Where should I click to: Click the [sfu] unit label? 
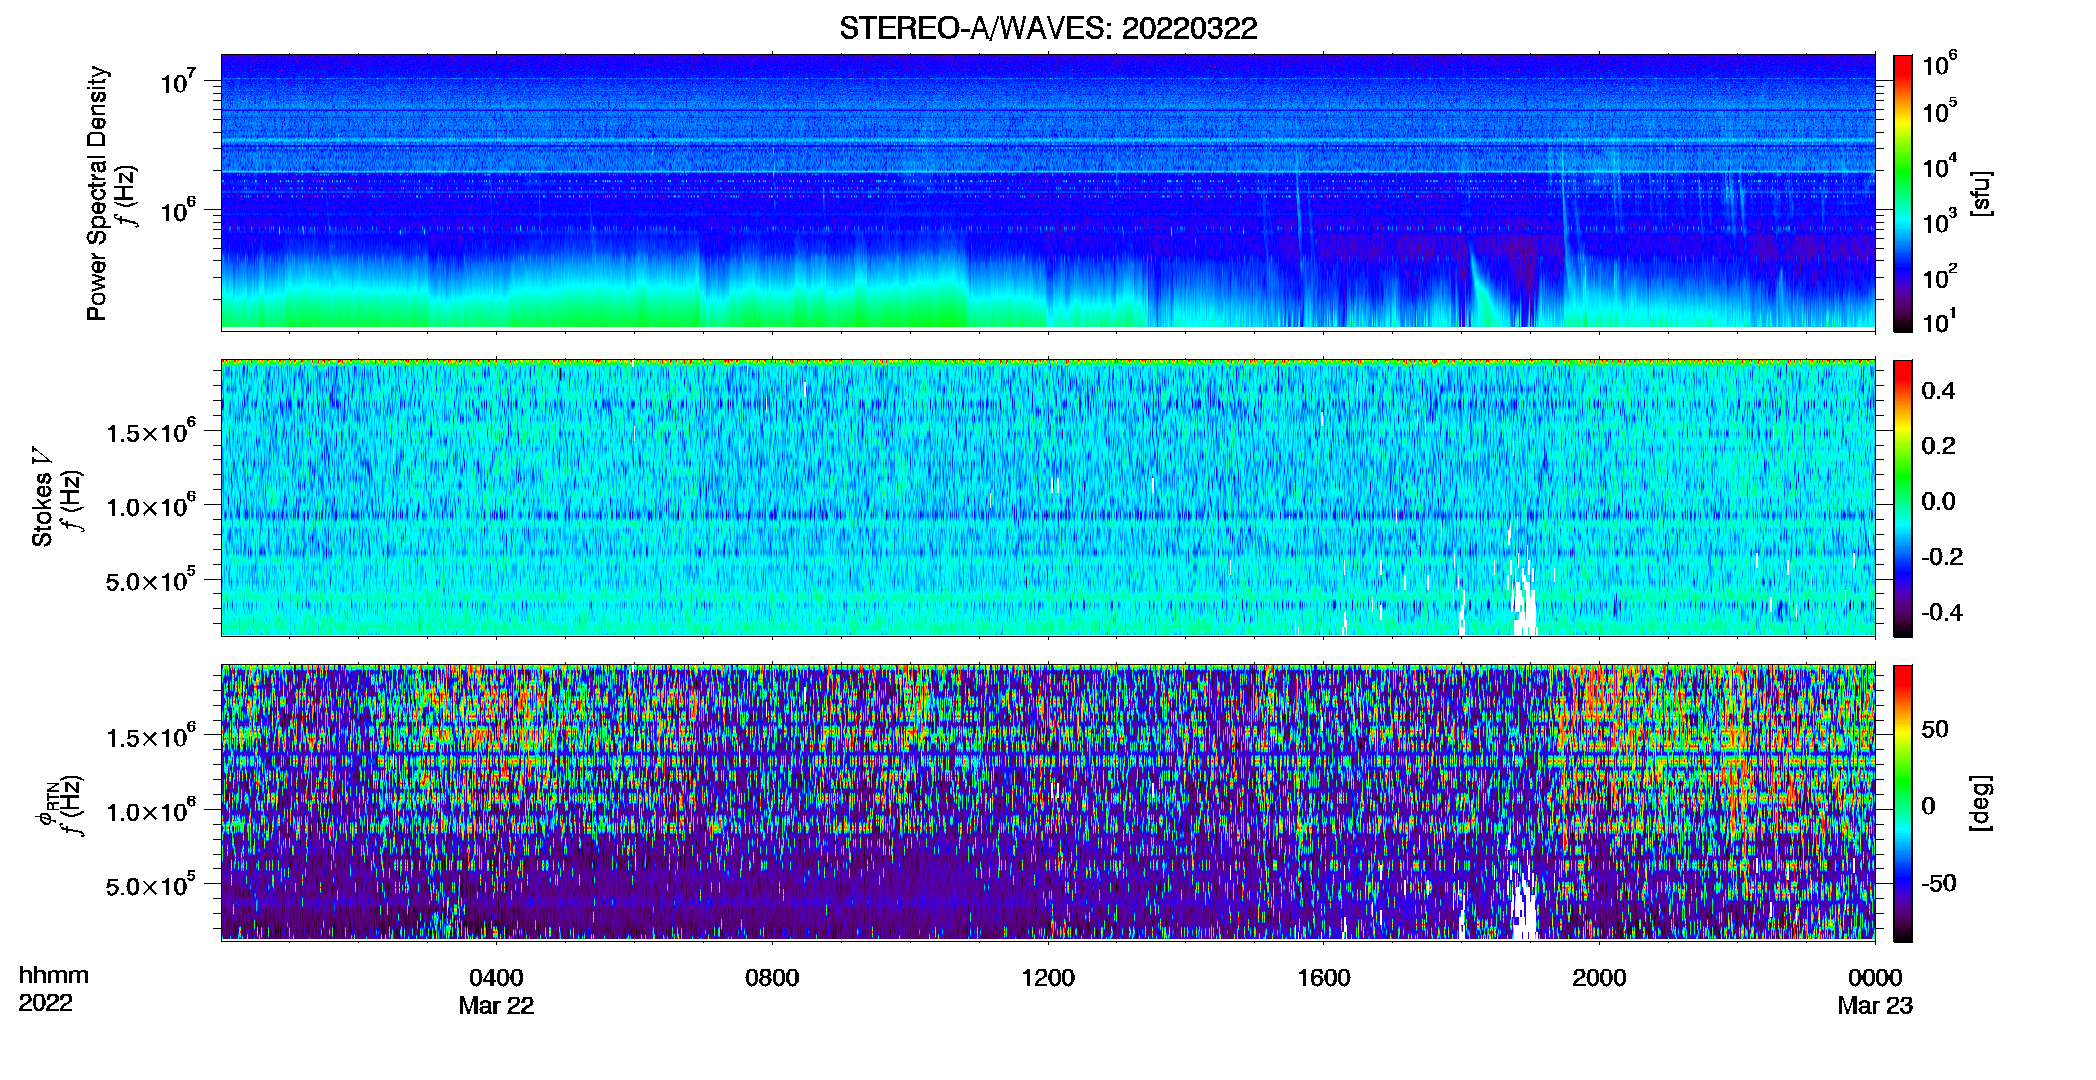pyautogui.click(x=1980, y=193)
